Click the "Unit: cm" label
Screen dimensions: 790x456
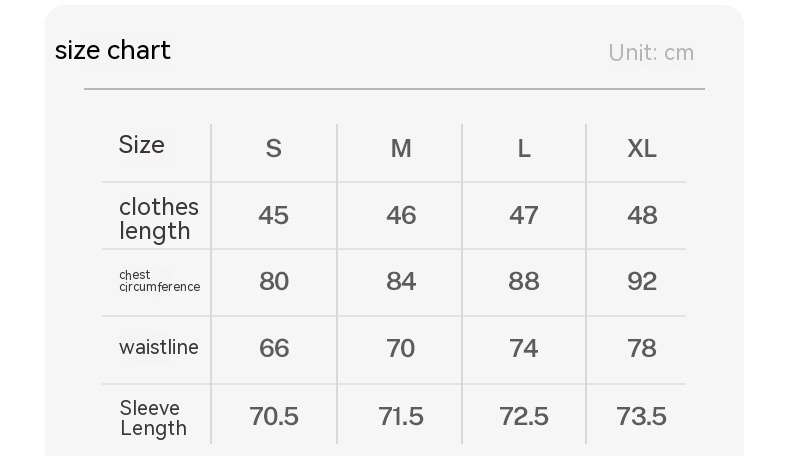coord(651,53)
